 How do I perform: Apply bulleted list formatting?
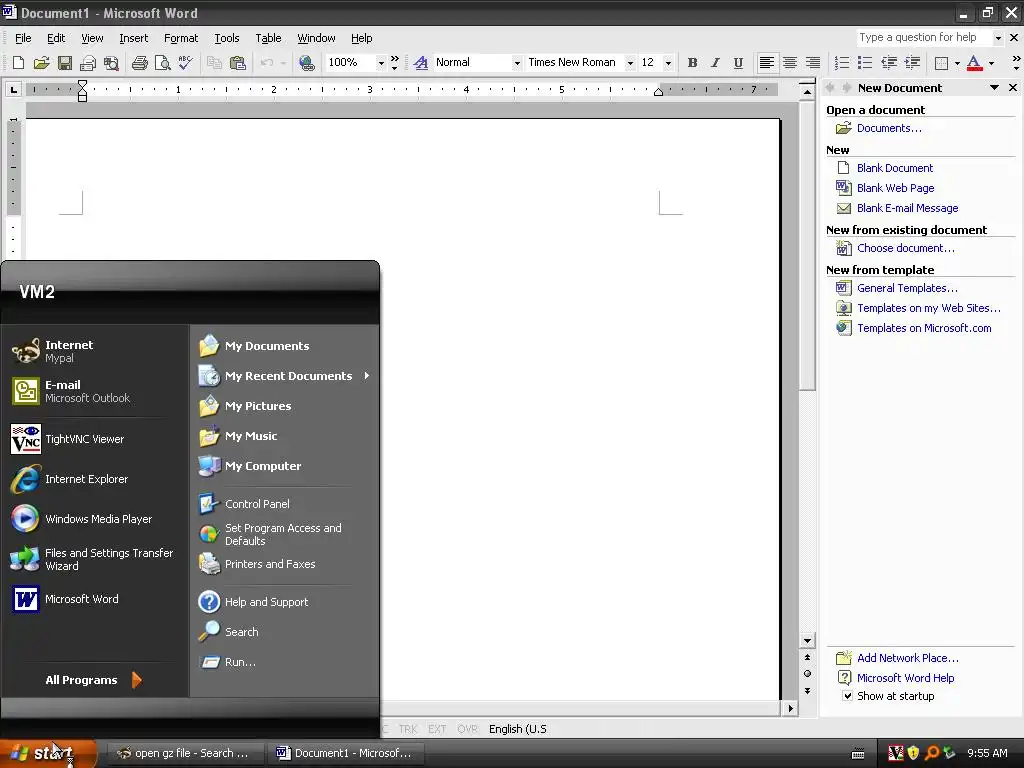pos(865,63)
